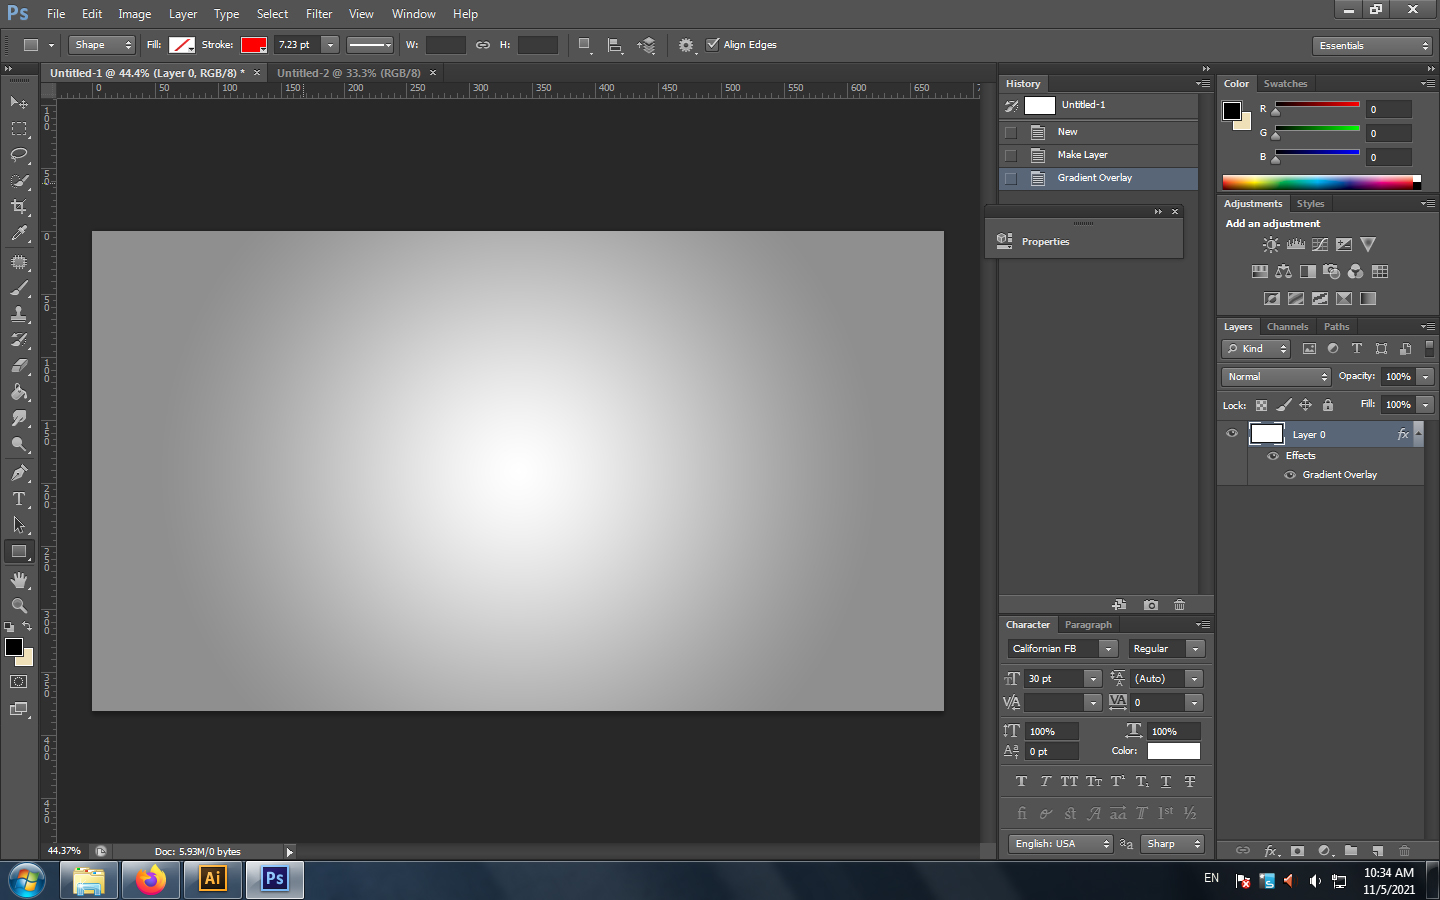The height and width of the screenshot is (900, 1440).
Task: Select the Hand tool
Action: point(19,580)
